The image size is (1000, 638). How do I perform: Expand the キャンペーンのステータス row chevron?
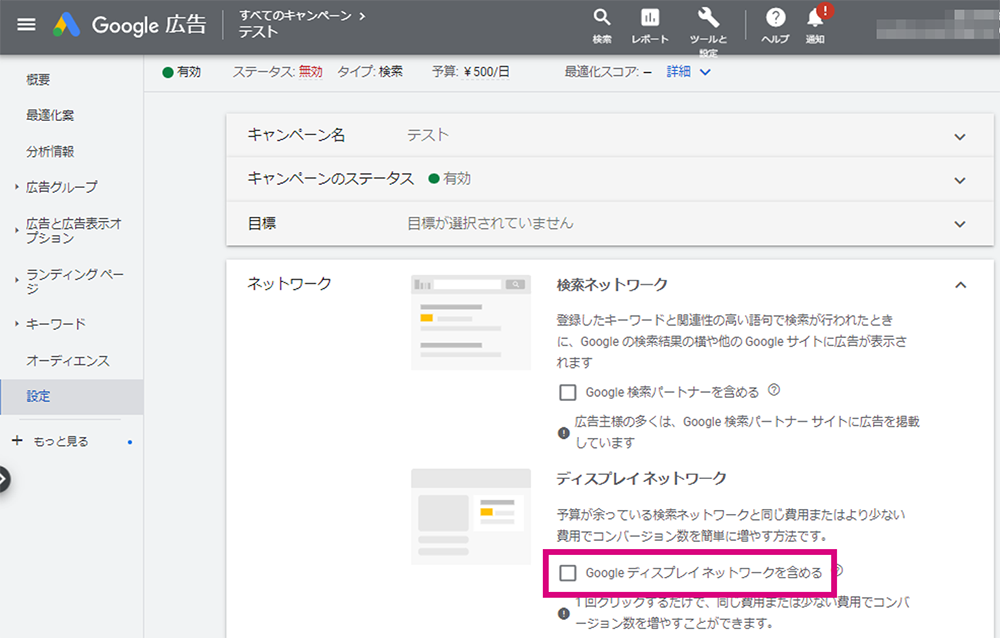(960, 180)
